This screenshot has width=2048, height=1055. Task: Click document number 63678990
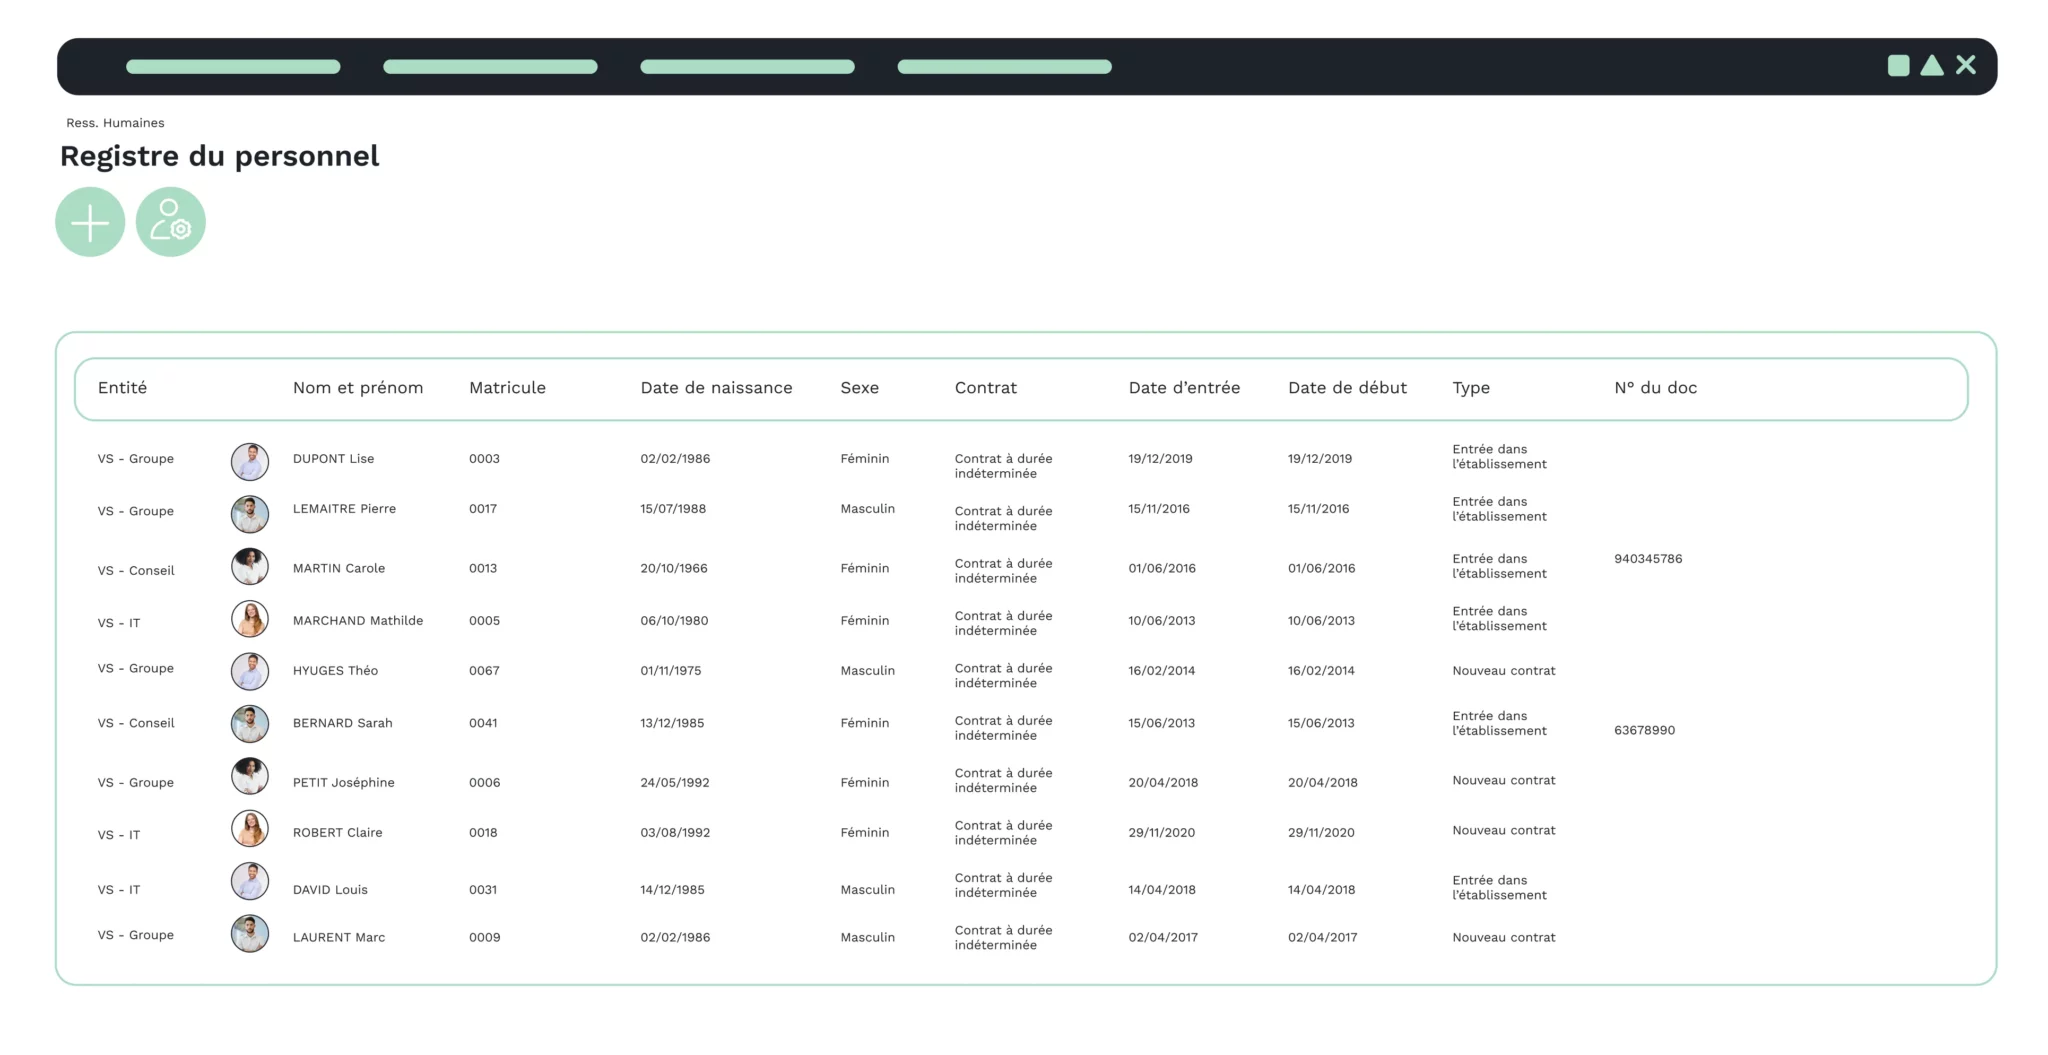click(1644, 731)
